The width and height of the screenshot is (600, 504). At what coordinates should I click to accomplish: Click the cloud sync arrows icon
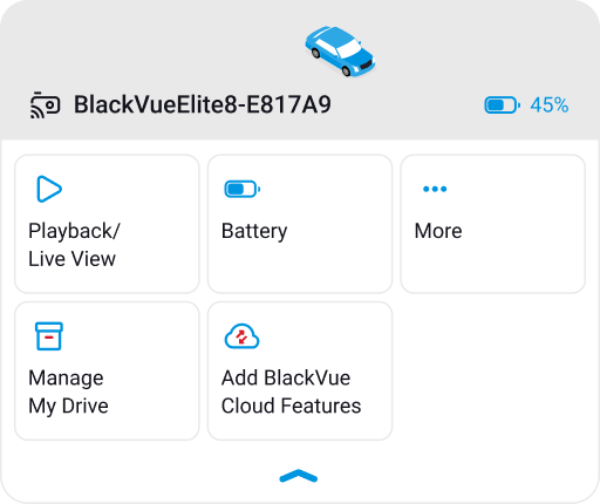tap(242, 336)
